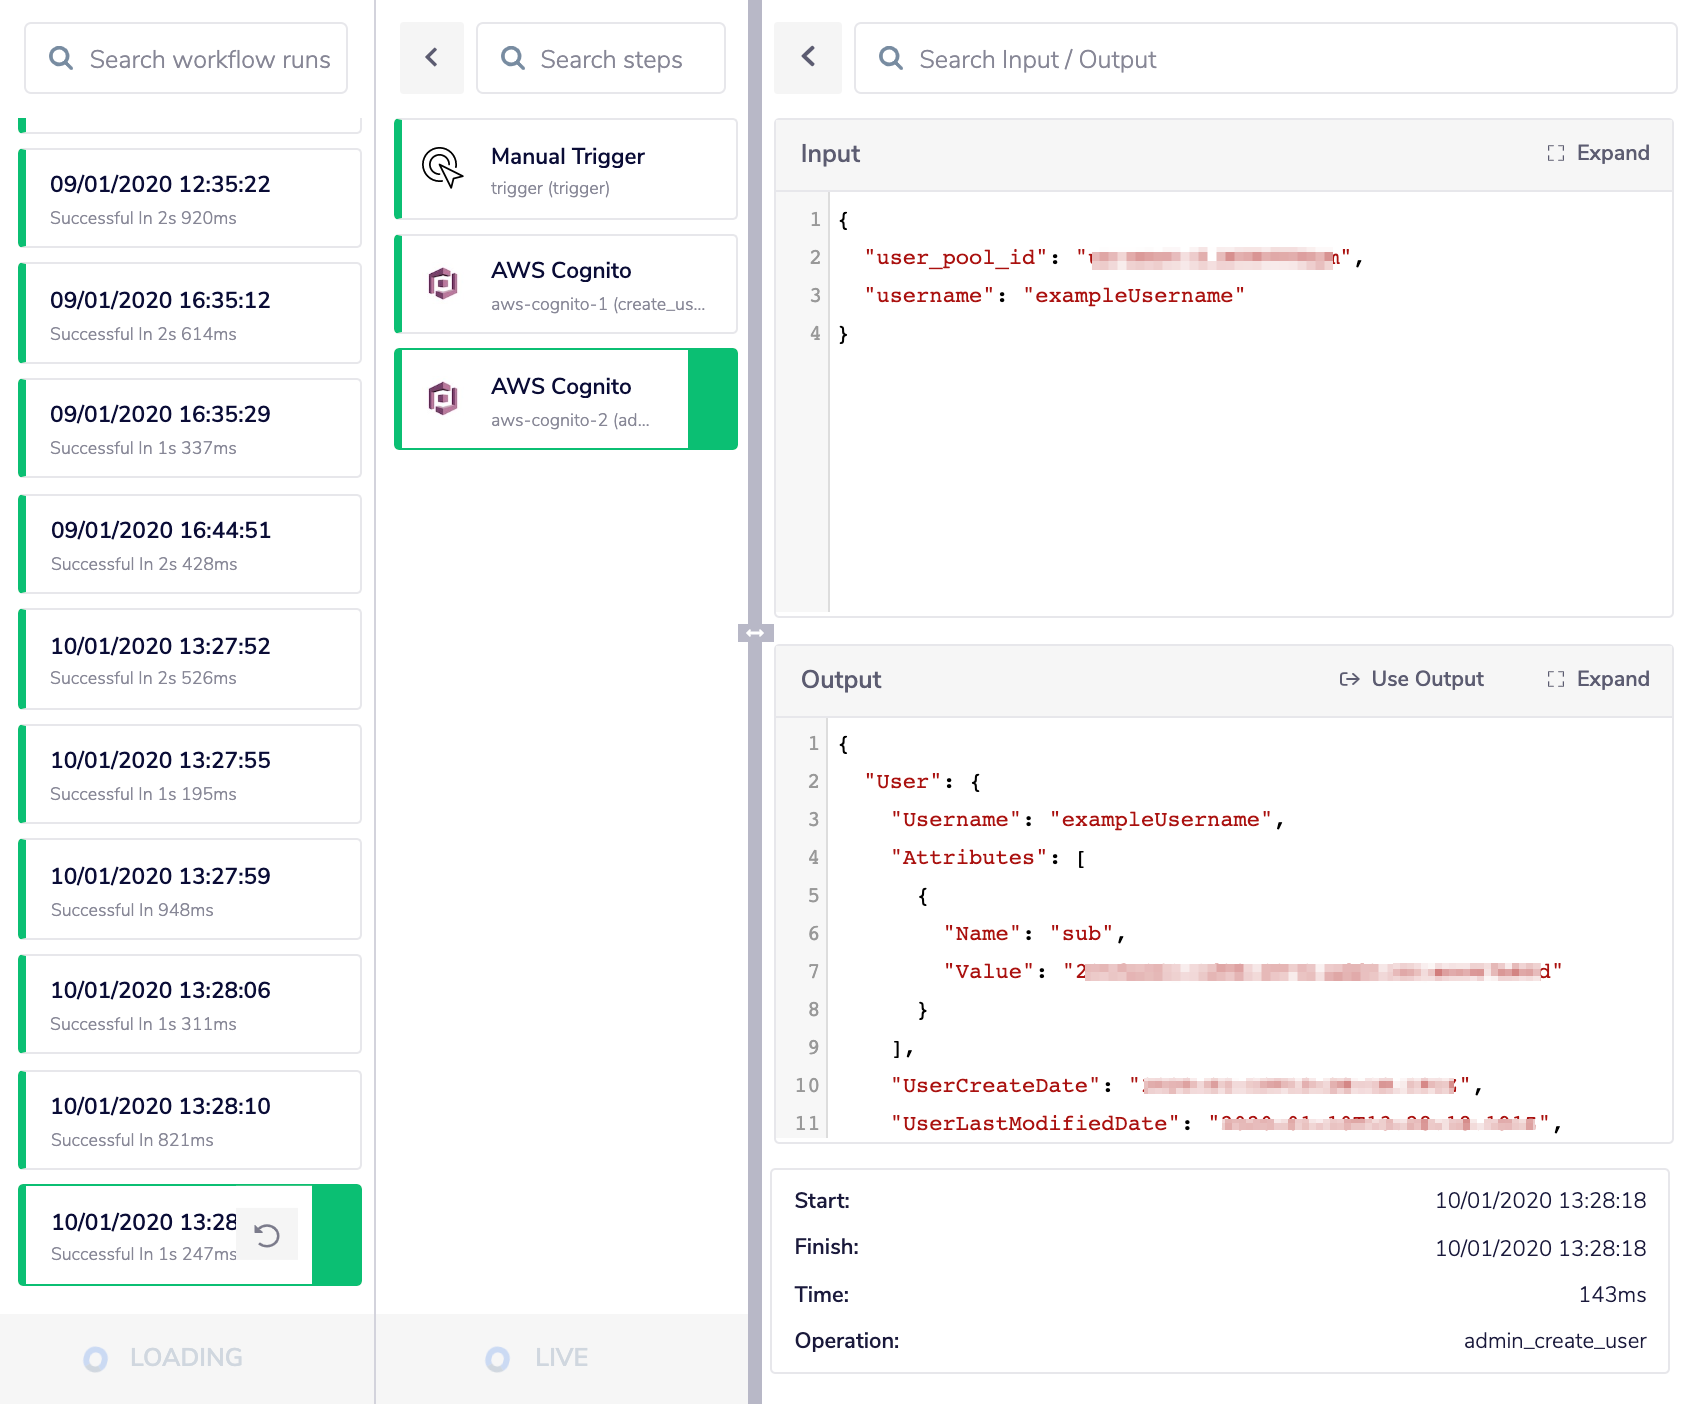The image size is (1694, 1404).
Task: Focus the Search workflow runs field
Action: point(210,59)
